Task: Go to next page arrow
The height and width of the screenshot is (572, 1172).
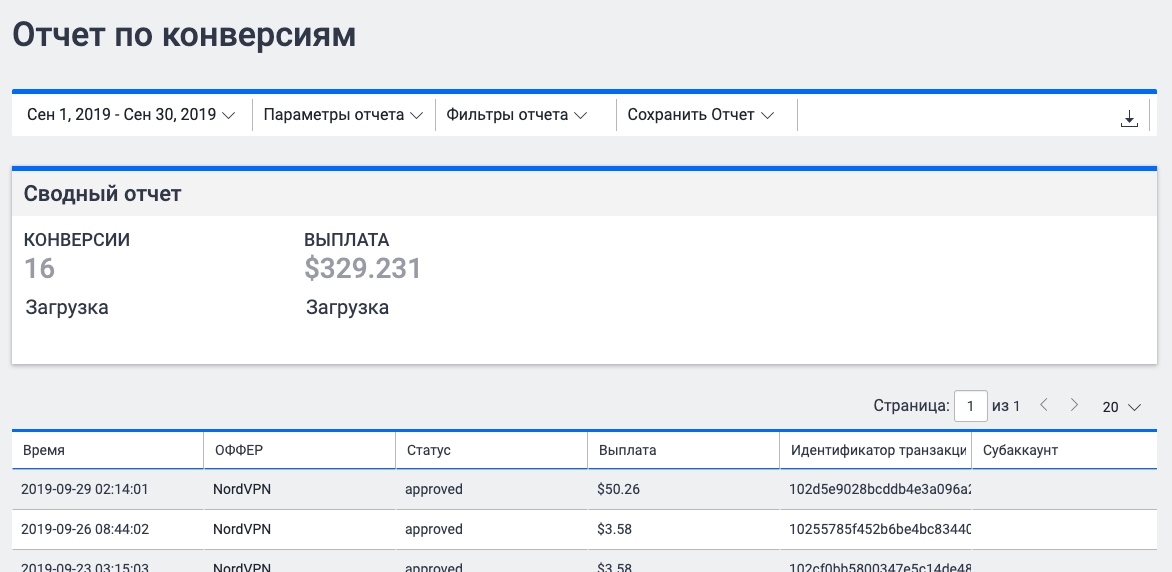Action: [1074, 405]
